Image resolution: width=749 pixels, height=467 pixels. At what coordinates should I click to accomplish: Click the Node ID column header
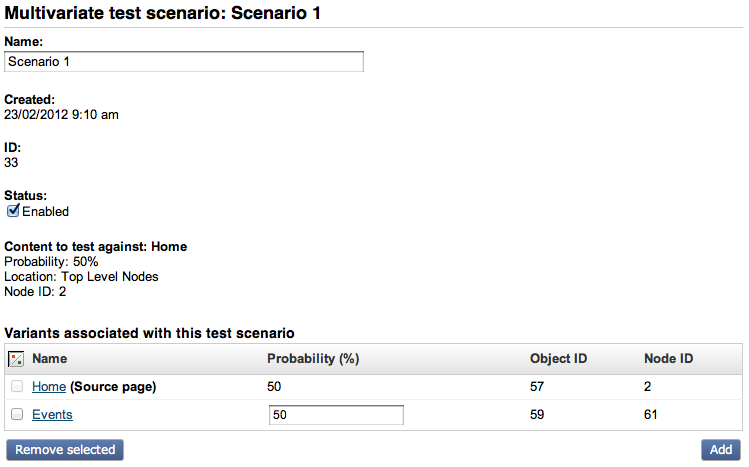(x=669, y=358)
